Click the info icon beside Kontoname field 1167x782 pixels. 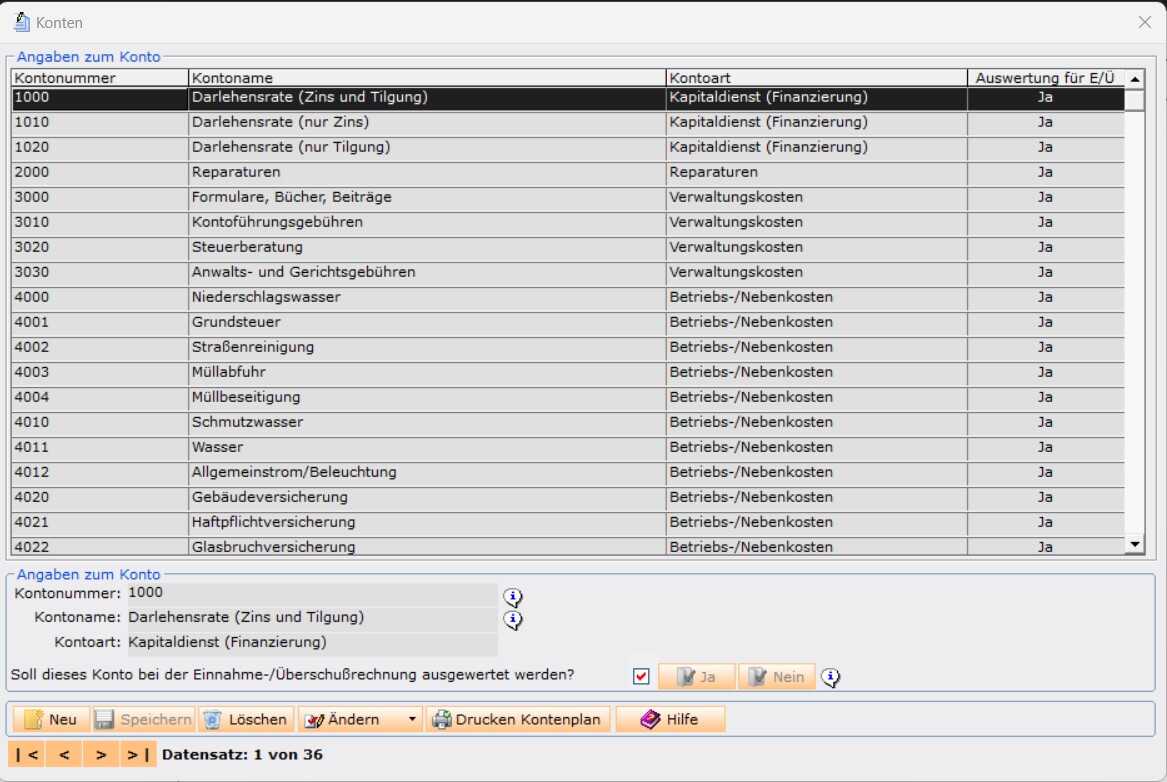pos(513,620)
